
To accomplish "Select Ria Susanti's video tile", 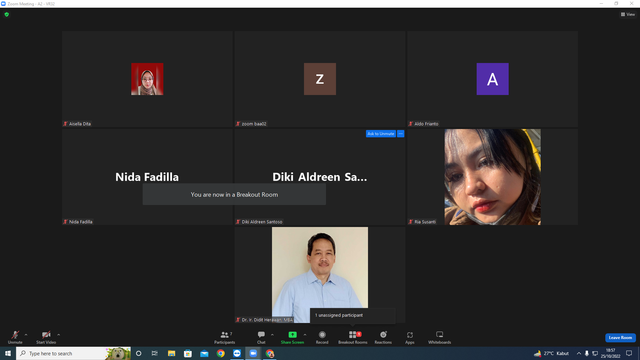I will coord(493,177).
